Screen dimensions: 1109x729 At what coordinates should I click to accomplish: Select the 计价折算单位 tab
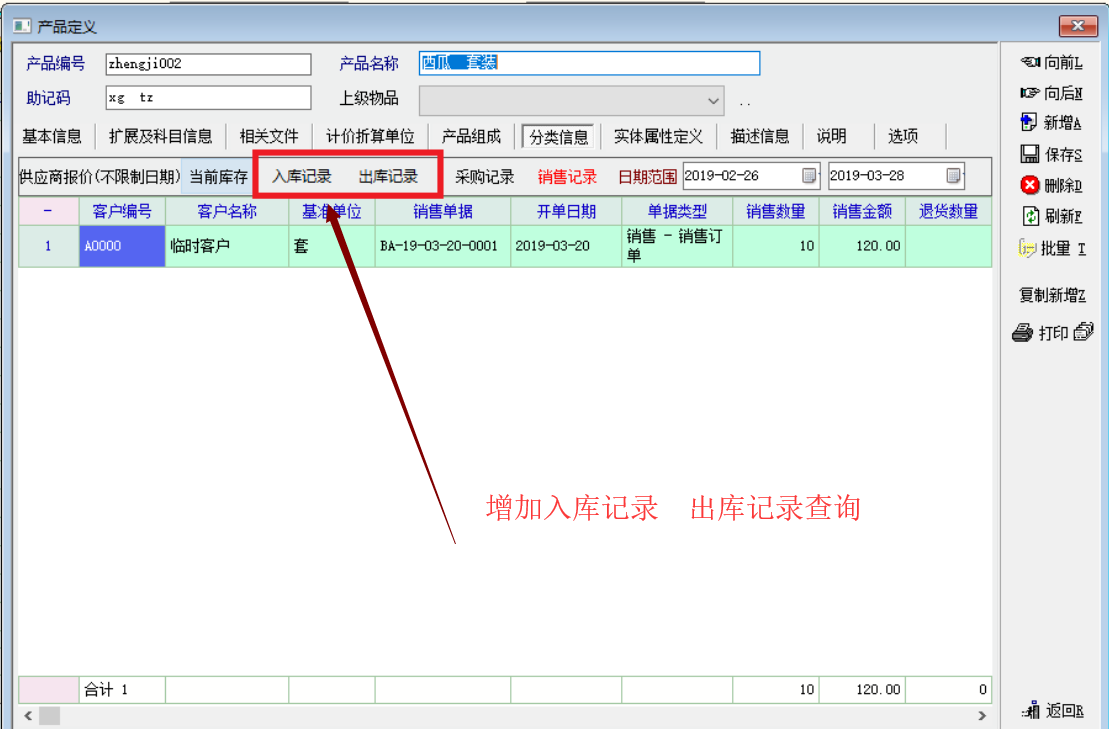pos(370,136)
